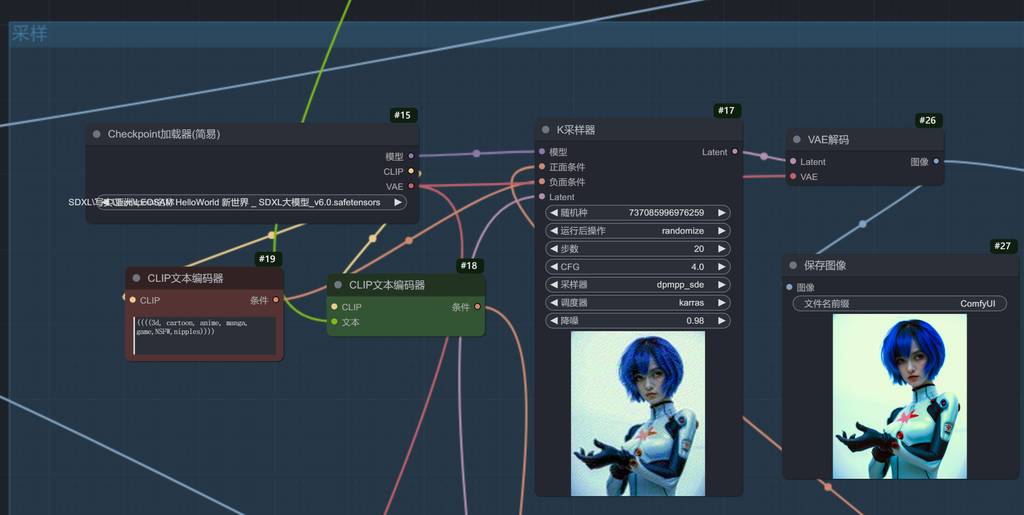Image resolution: width=1024 pixels, height=515 pixels.
Task: Open the 运行后操作 randomize dropdown
Action: [638, 231]
